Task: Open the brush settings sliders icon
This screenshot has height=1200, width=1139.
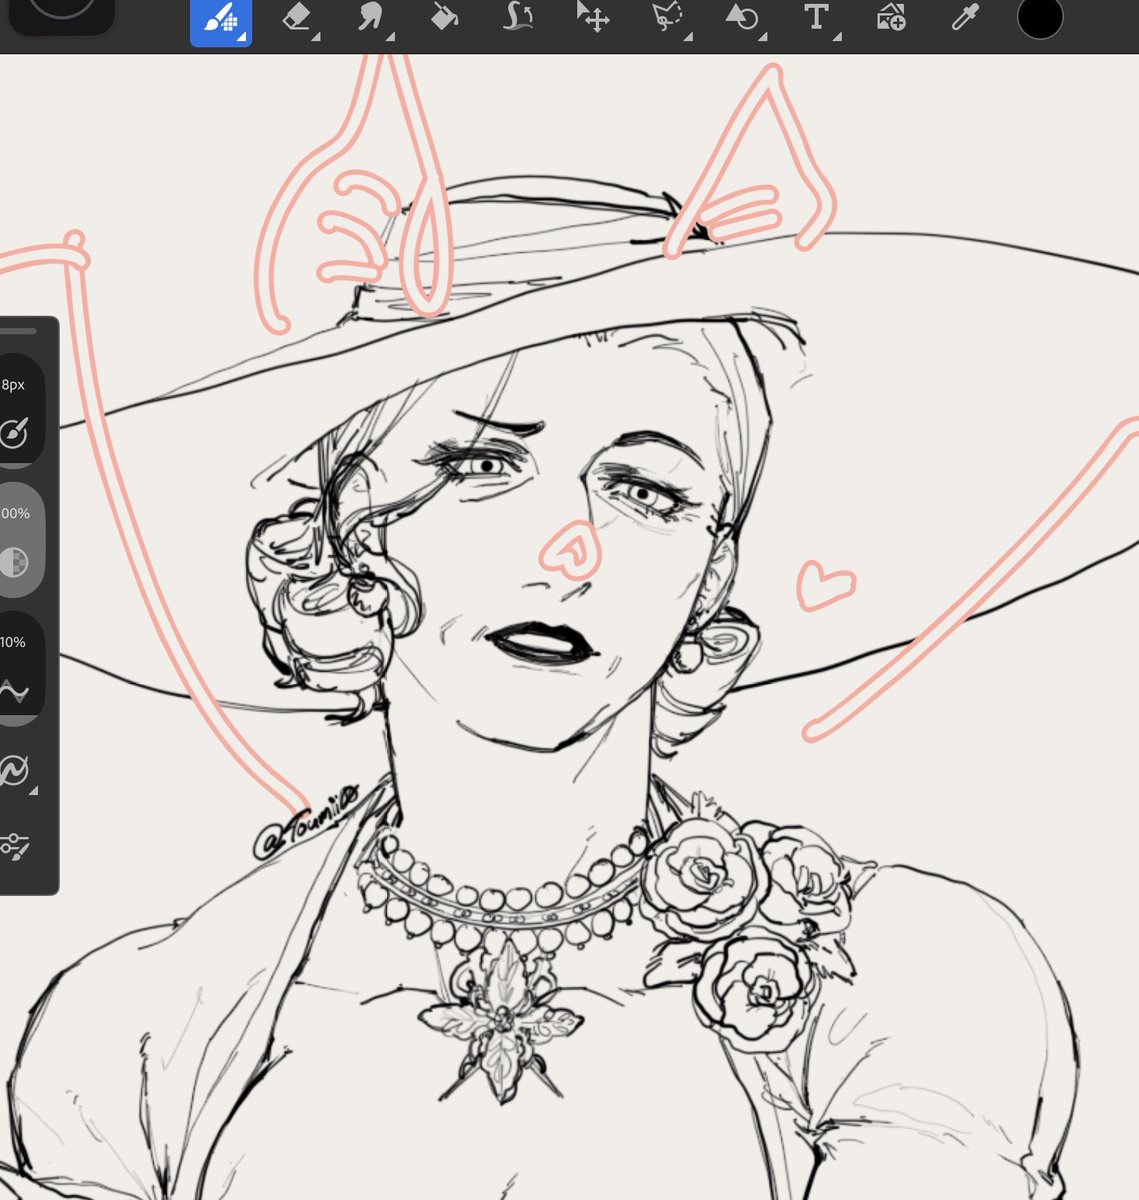Action: pyautogui.click(x=14, y=846)
